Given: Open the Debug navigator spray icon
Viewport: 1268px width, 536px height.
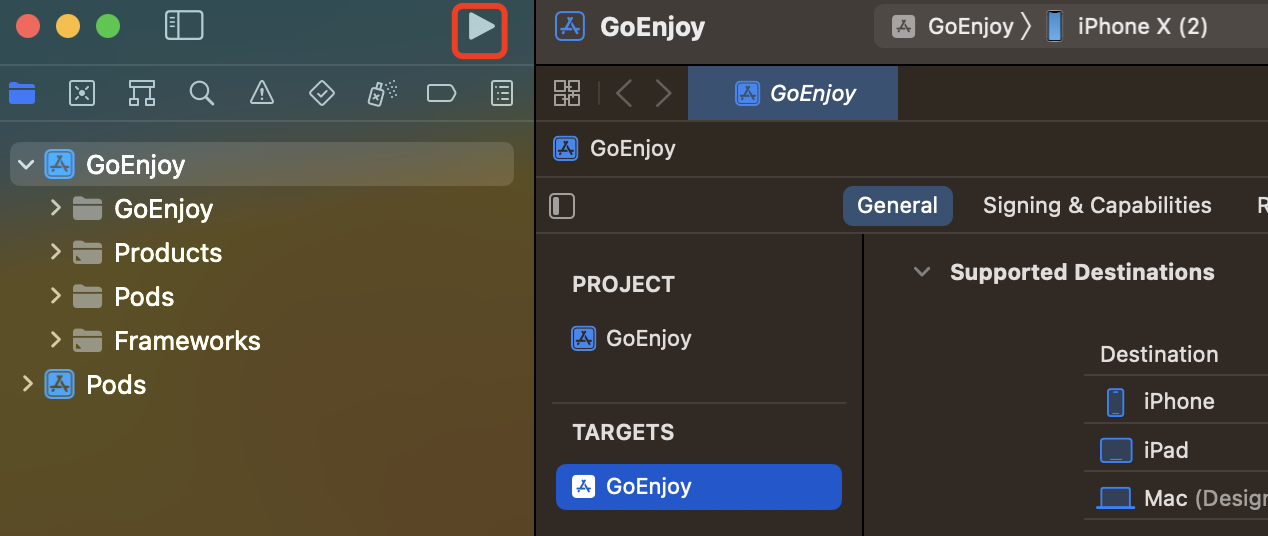Looking at the screenshot, I should tap(382, 94).
